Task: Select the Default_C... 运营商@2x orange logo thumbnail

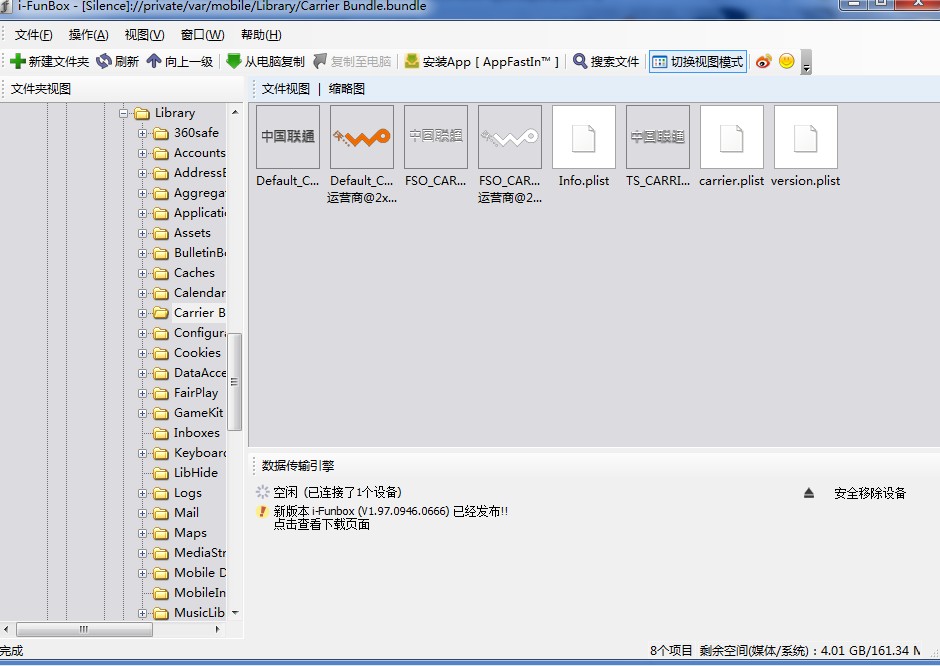Action: (x=361, y=137)
